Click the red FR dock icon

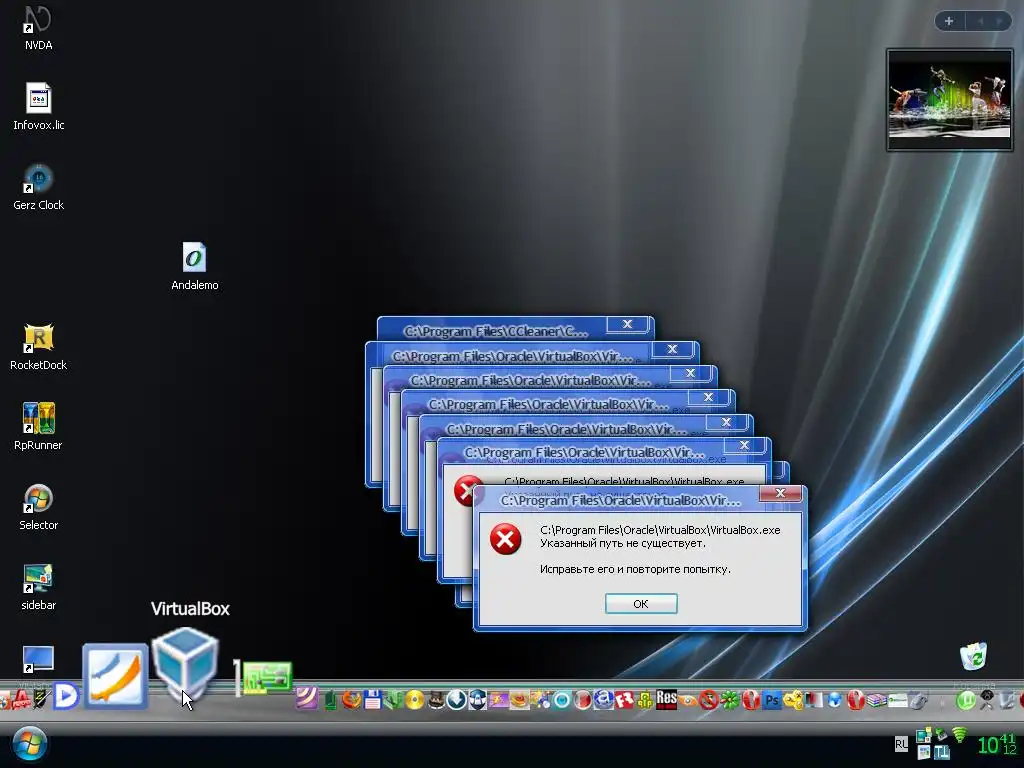[624, 700]
